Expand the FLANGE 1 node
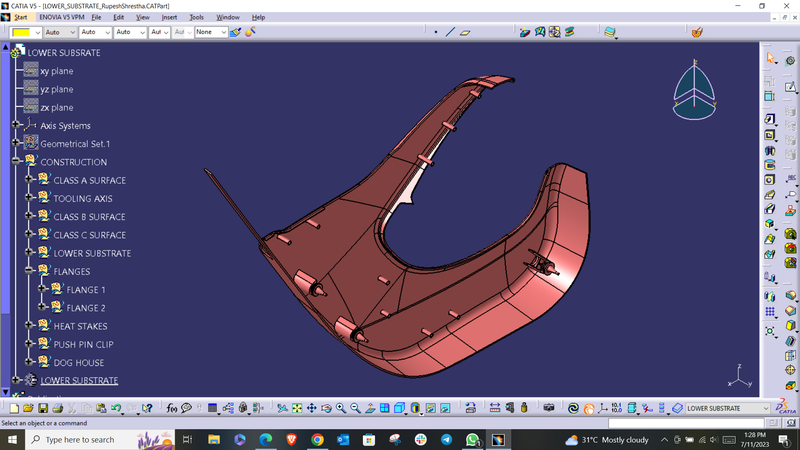The width and height of the screenshot is (800, 450). point(42,289)
